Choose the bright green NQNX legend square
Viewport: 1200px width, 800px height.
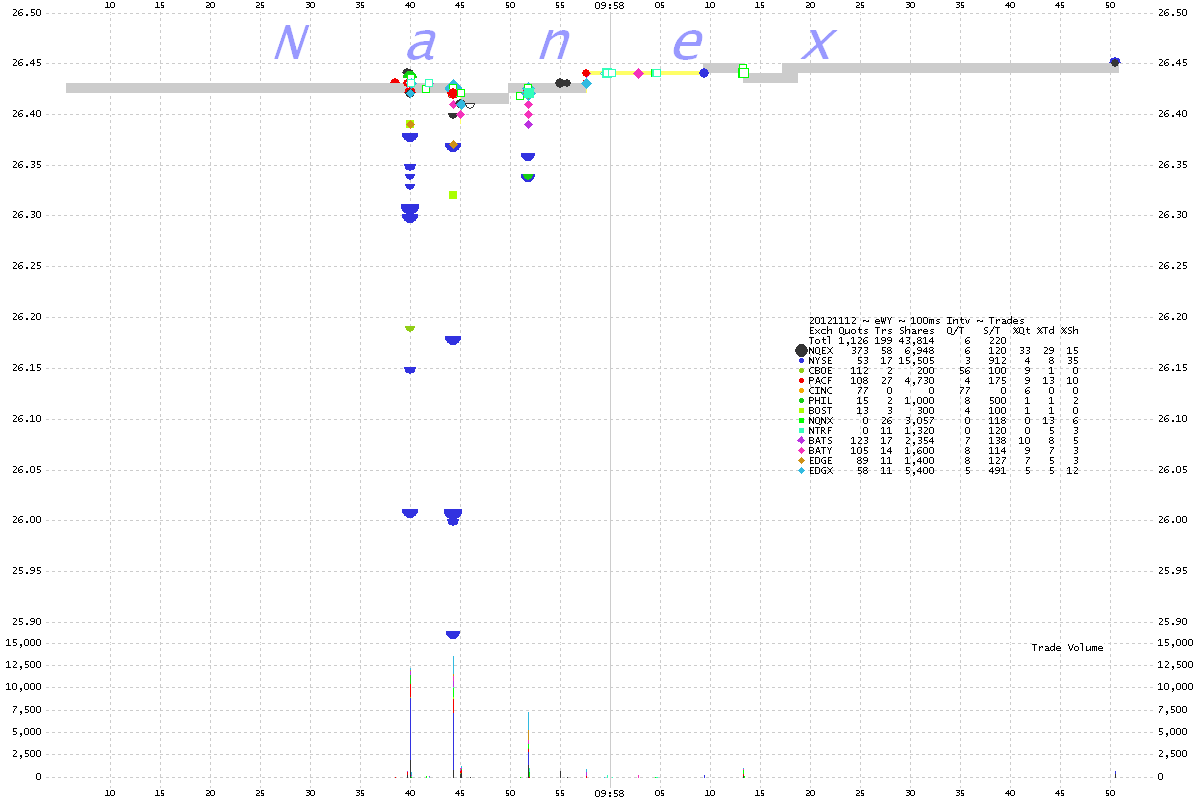pos(801,420)
